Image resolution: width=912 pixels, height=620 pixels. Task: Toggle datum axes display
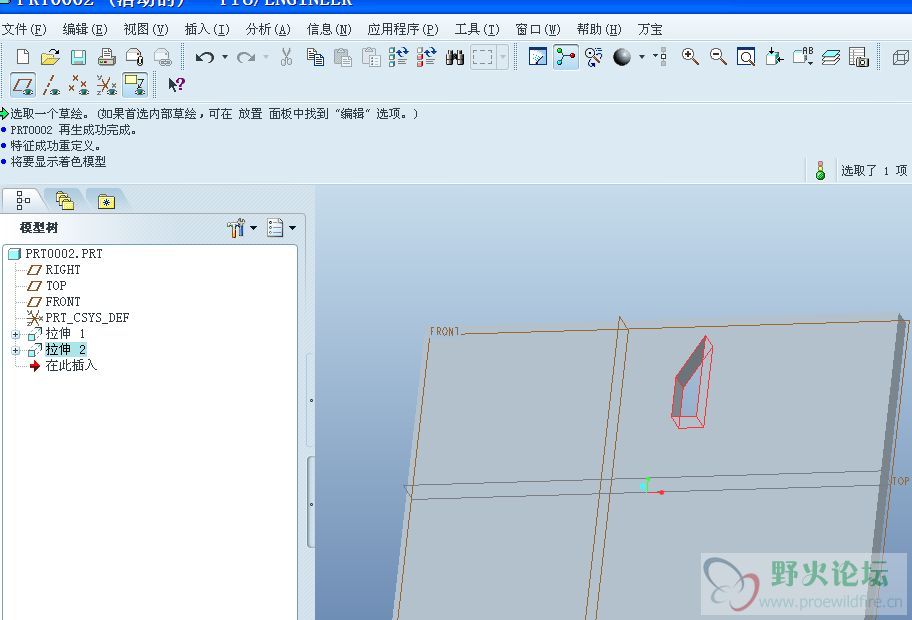pos(51,85)
